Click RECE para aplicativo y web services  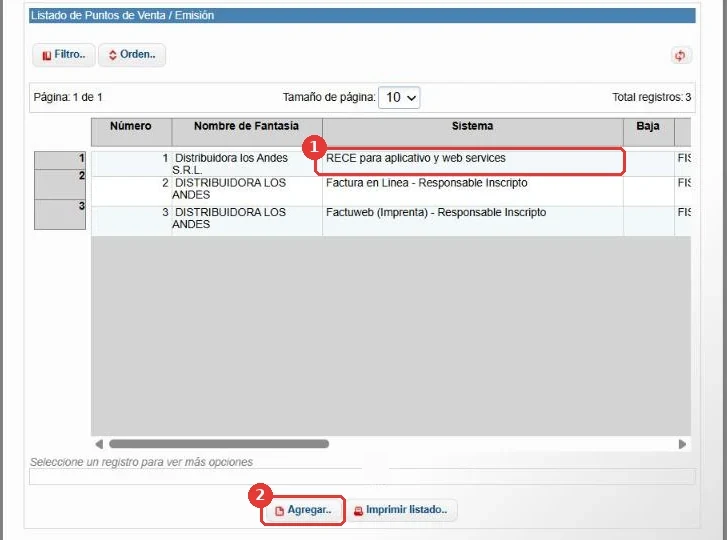click(415, 158)
